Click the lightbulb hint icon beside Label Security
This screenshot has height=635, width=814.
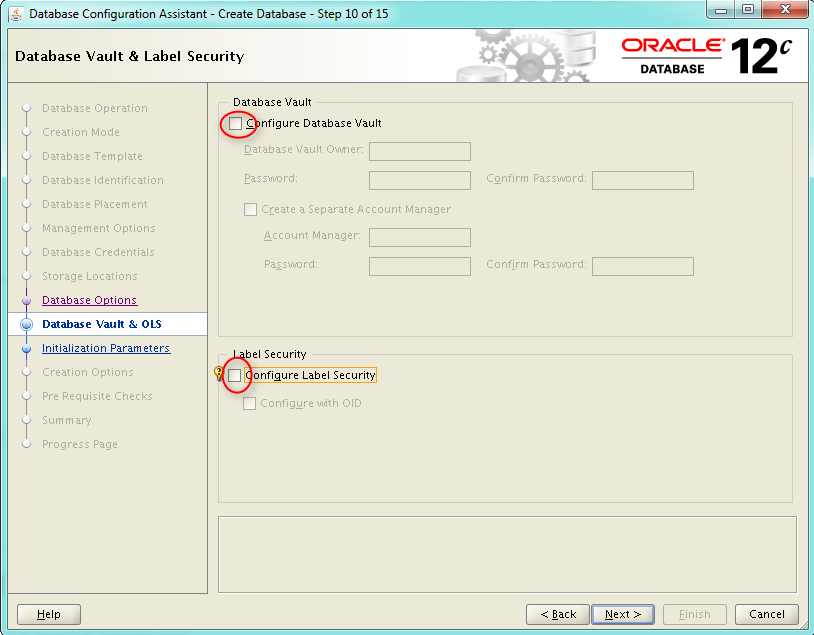coord(219,375)
